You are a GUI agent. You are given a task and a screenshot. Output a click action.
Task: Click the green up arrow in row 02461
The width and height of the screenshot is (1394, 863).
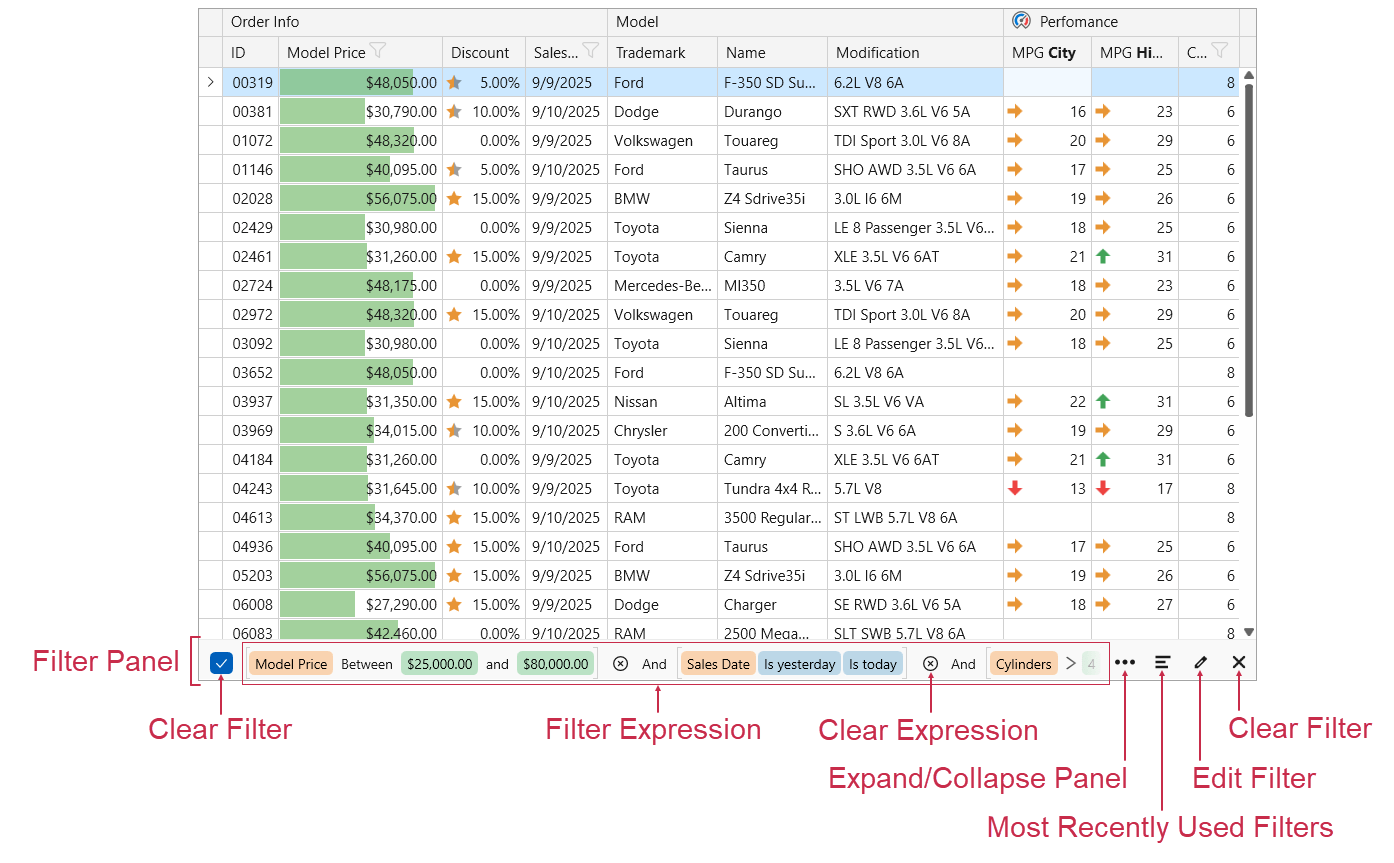coord(1103,256)
